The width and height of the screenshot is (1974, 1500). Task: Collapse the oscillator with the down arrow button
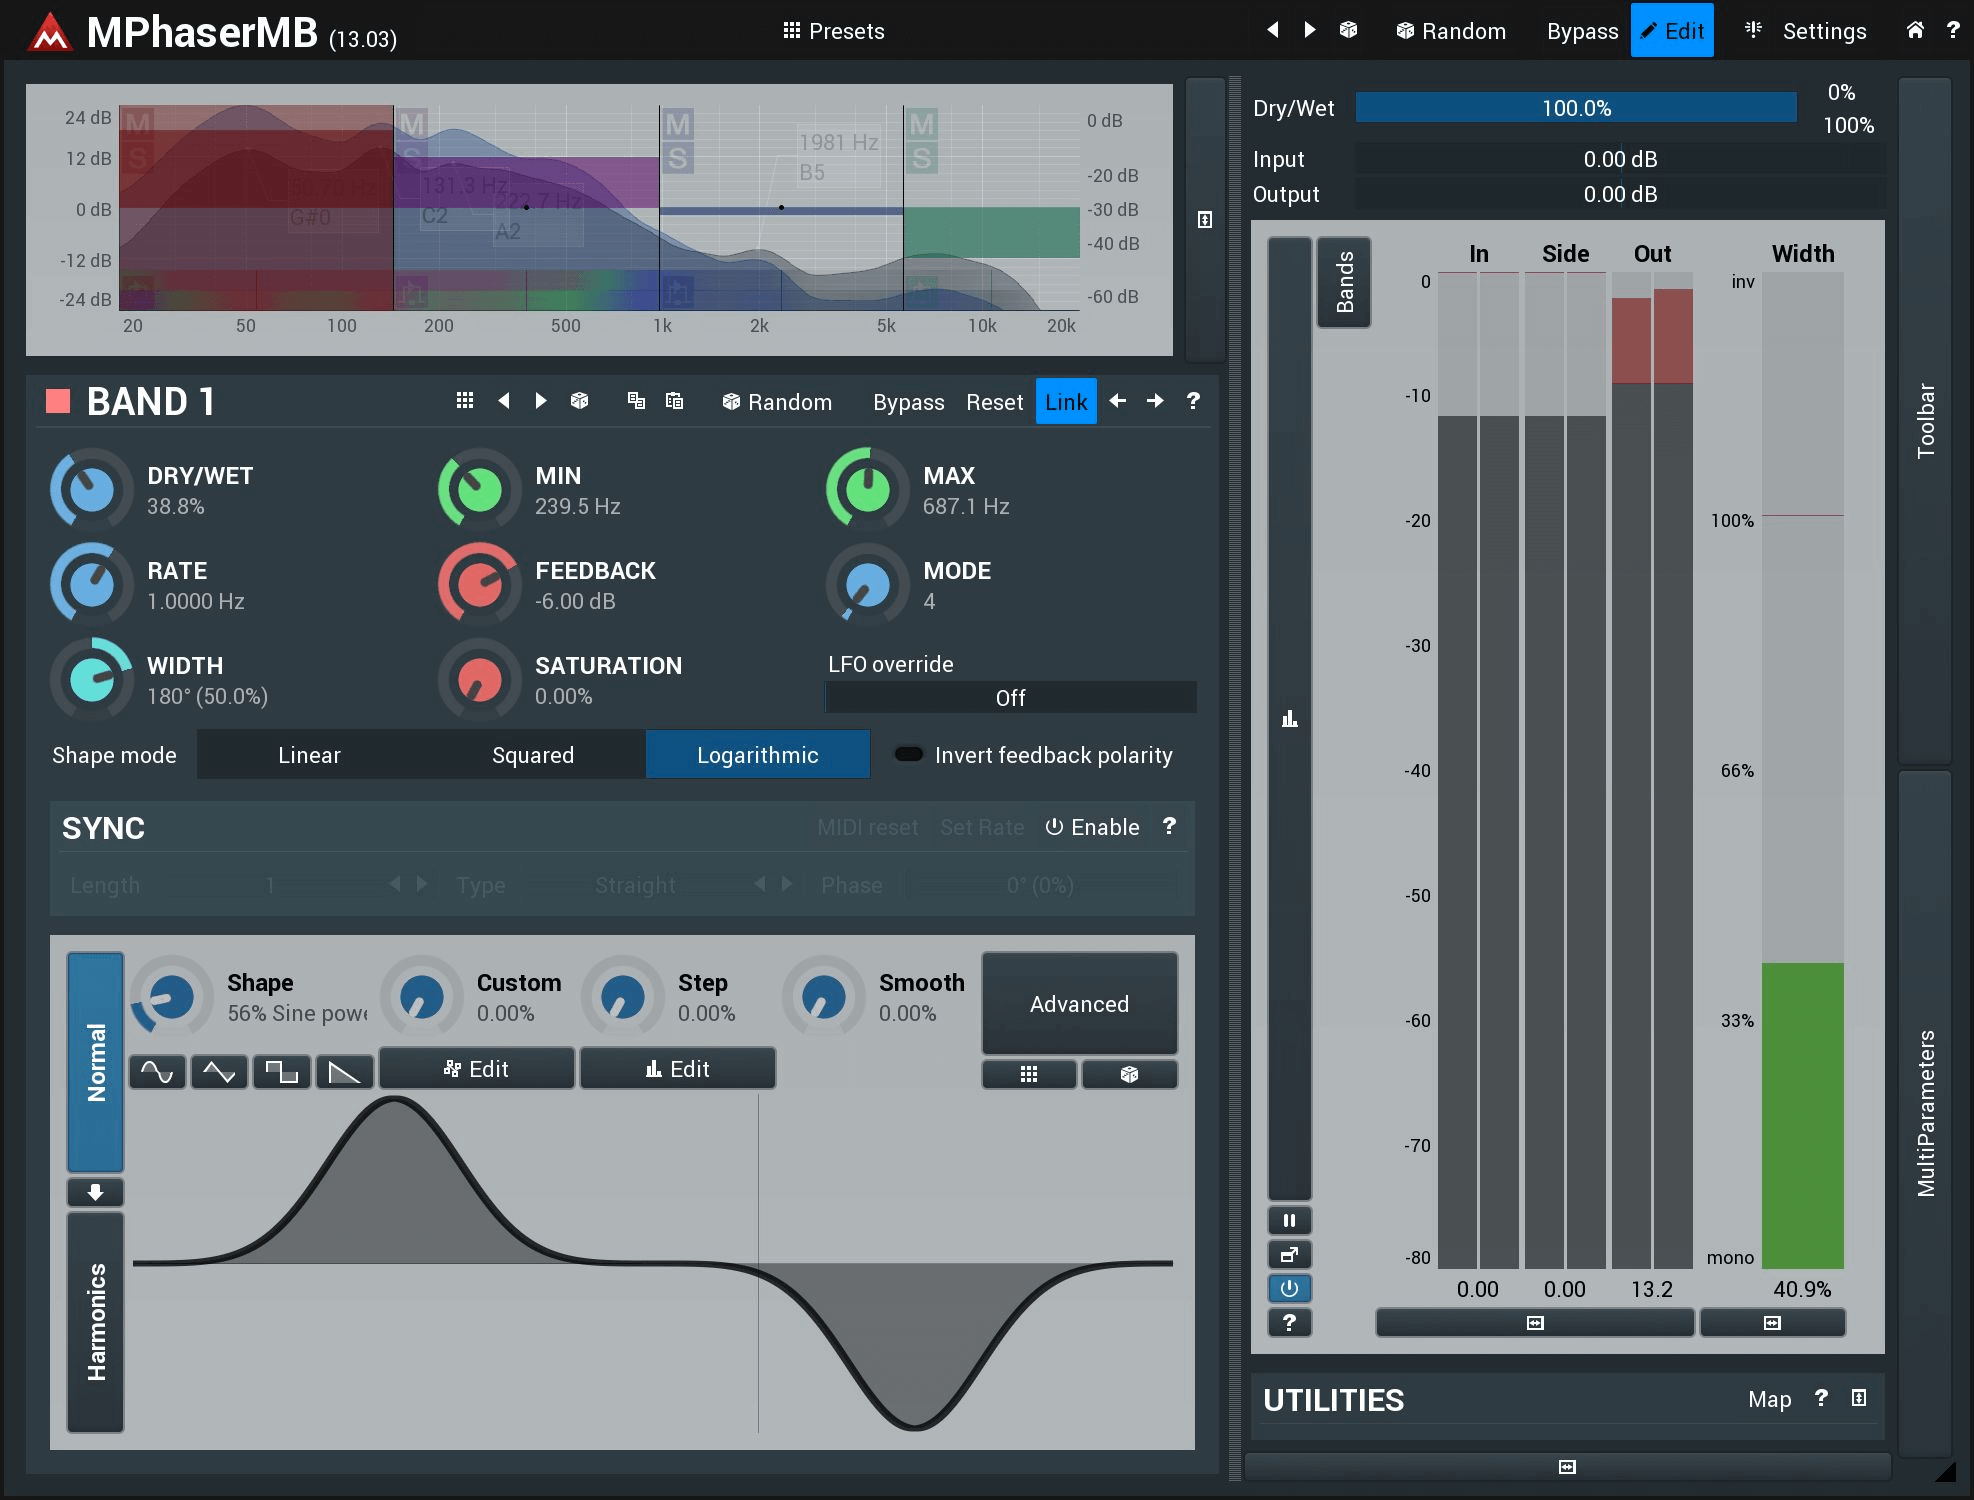click(95, 1192)
